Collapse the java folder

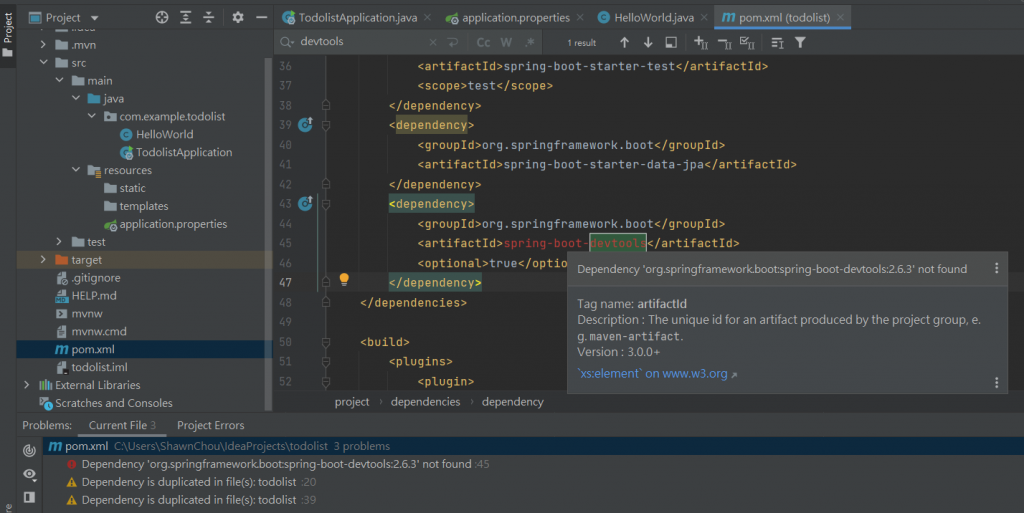(x=76, y=98)
